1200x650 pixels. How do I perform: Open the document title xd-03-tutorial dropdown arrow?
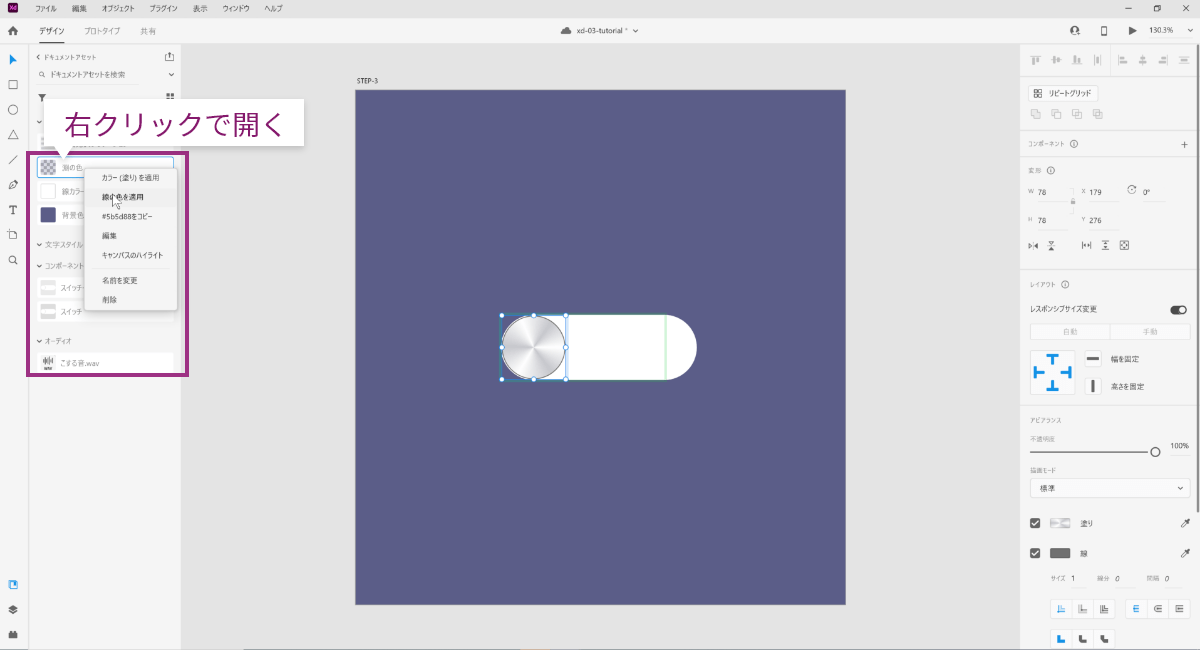tap(635, 31)
